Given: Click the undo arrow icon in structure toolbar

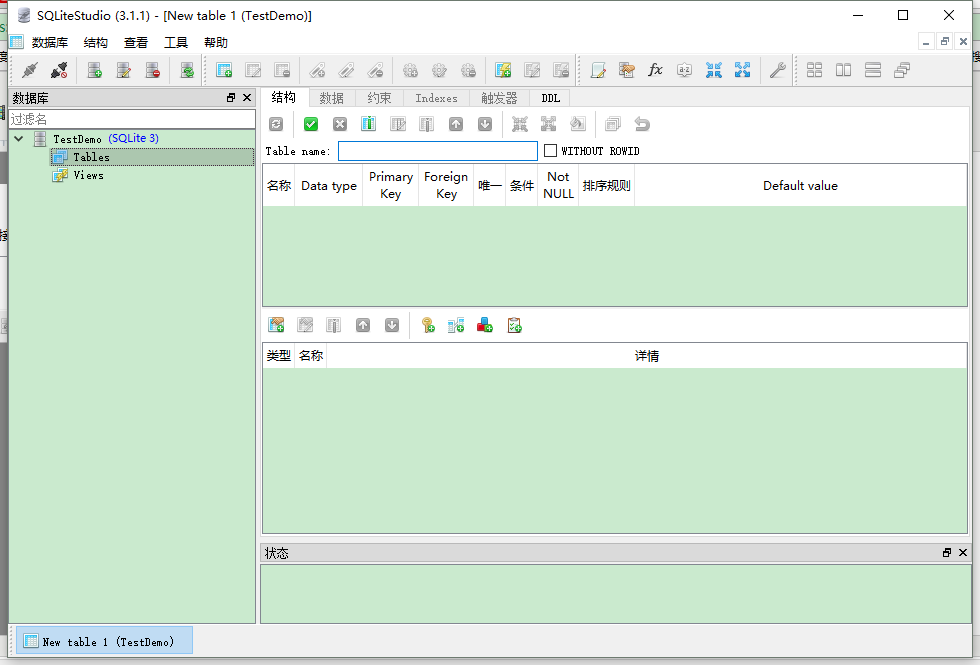Looking at the screenshot, I should pyautogui.click(x=642, y=124).
